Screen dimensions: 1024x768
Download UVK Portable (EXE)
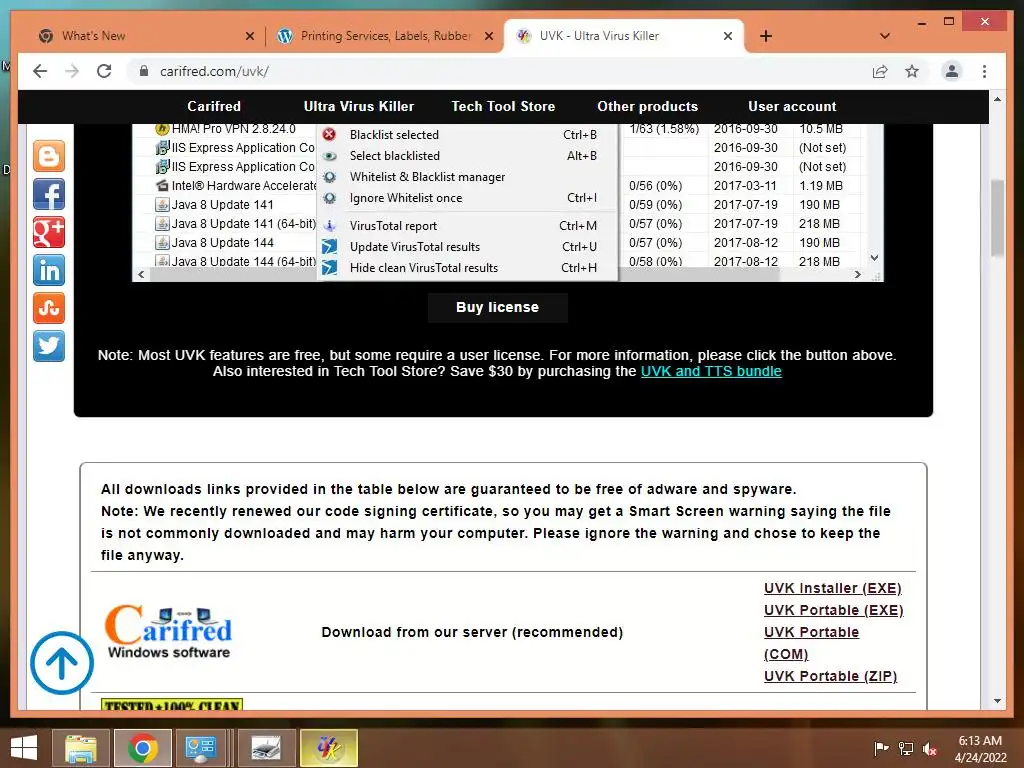tap(833, 611)
